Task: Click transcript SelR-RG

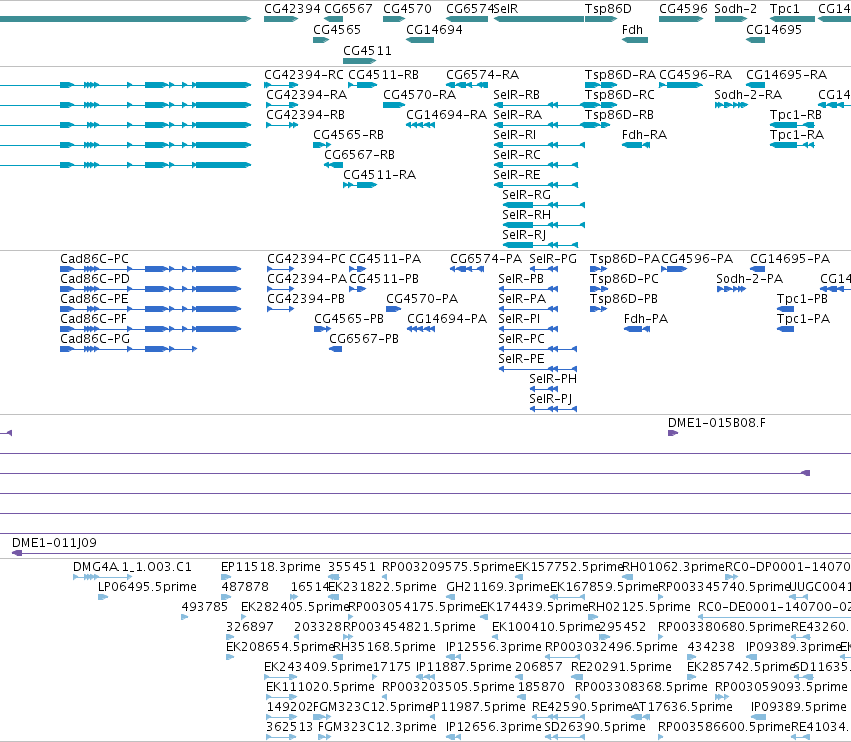Action: (x=543, y=205)
